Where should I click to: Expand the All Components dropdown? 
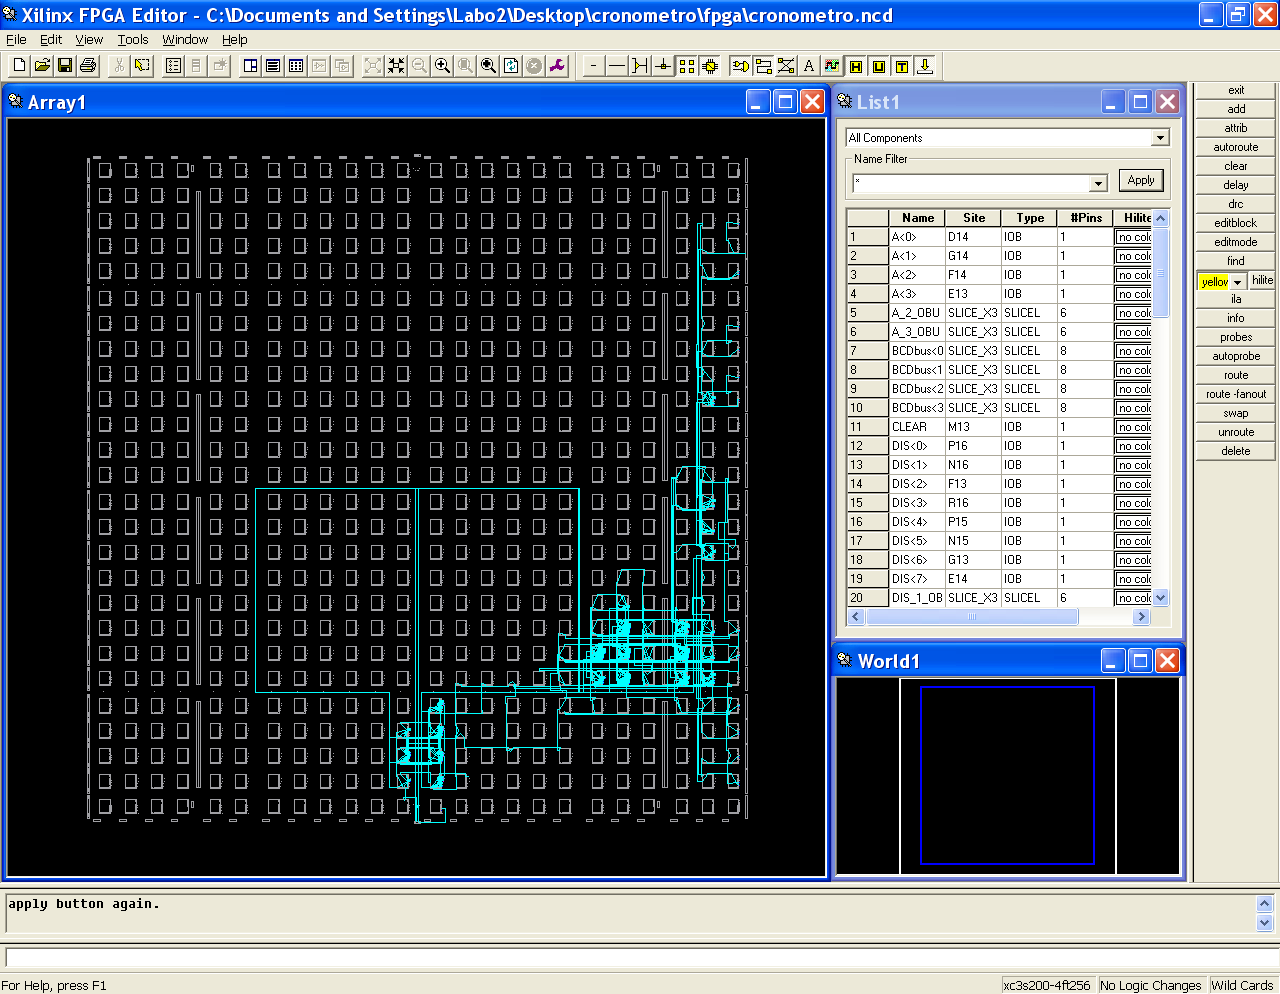1160,138
